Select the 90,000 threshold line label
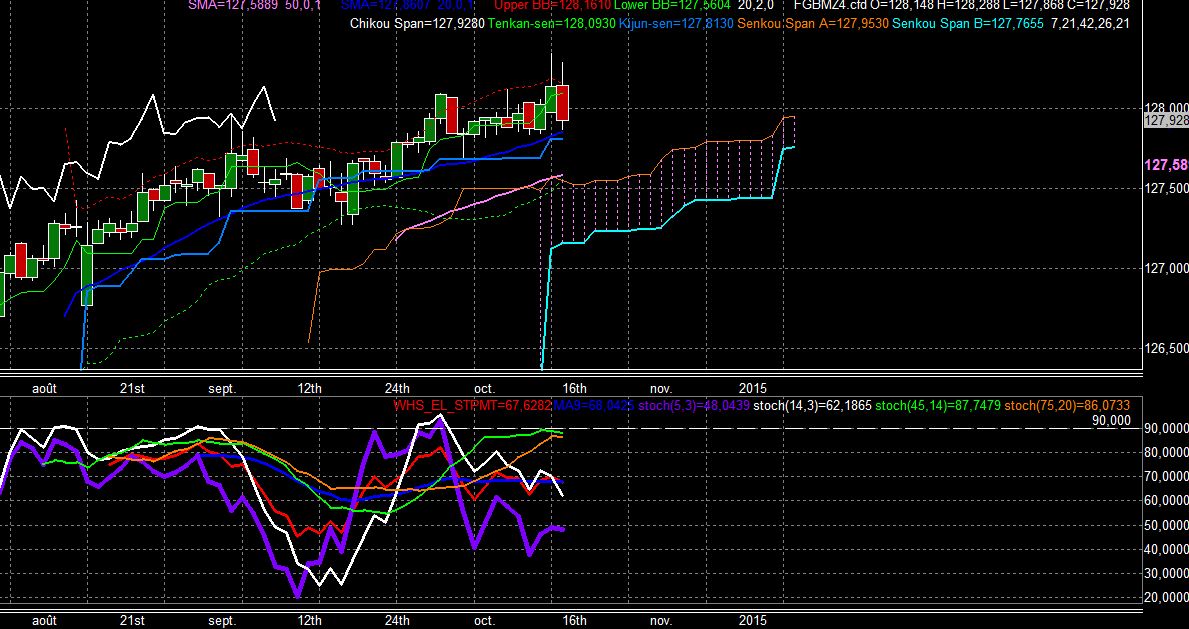 tap(1110, 420)
